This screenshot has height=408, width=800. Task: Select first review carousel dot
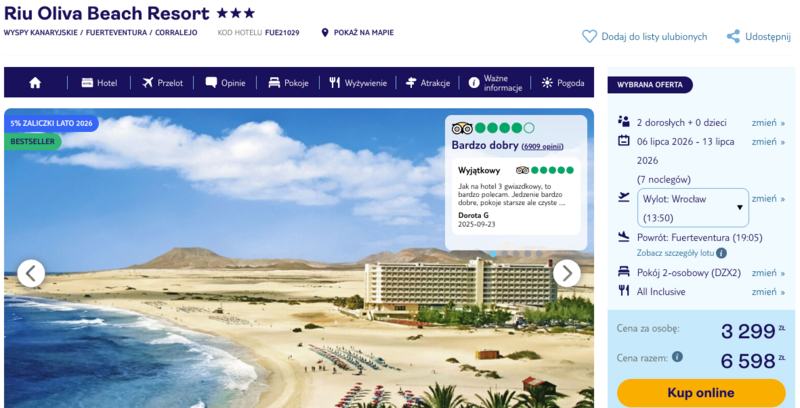[x=493, y=253]
